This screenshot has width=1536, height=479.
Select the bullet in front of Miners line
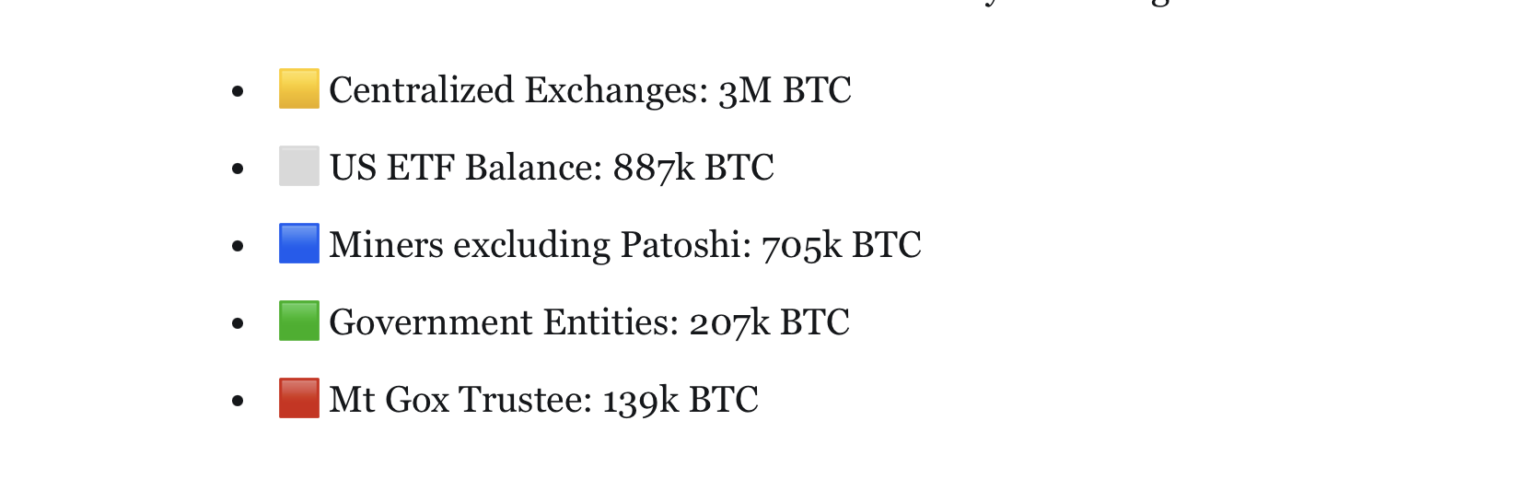[x=237, y=246]
